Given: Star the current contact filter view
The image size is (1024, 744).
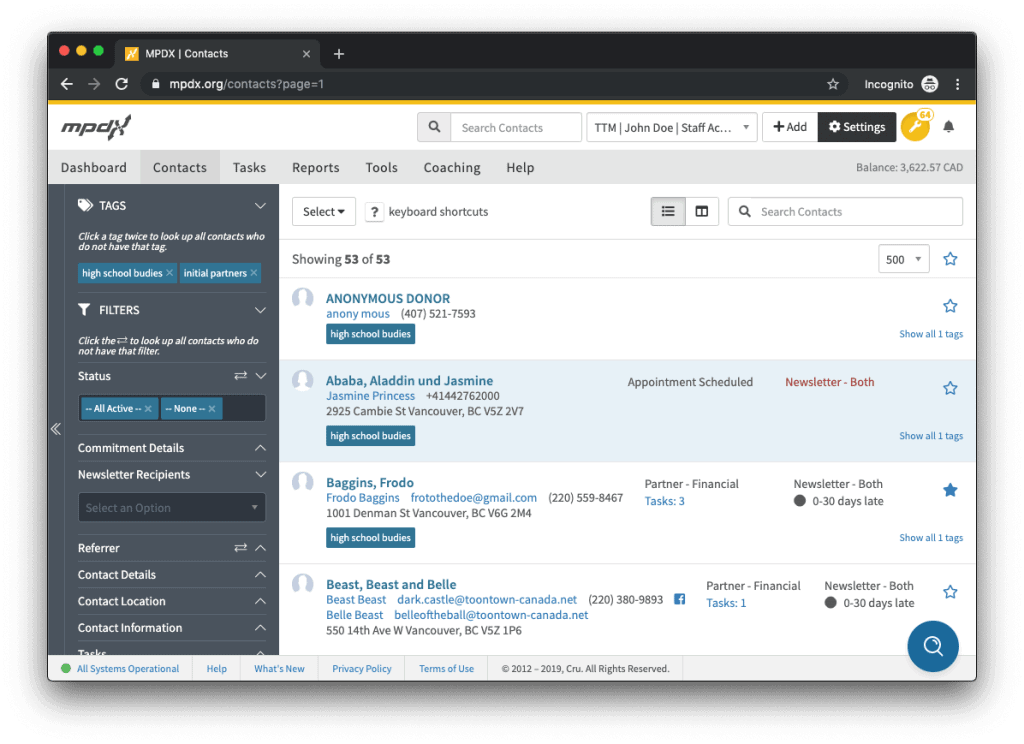Looking at the screenshot, I should tap(950, 259).
